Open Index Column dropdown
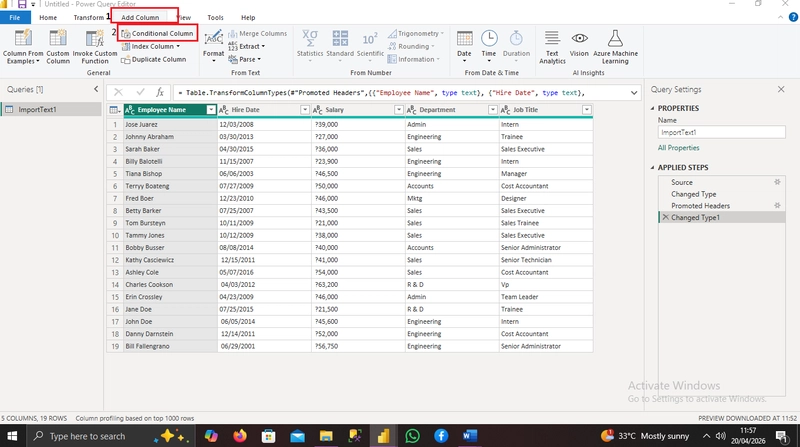Screen dimensions: 800x447 (x=151, y=46)
